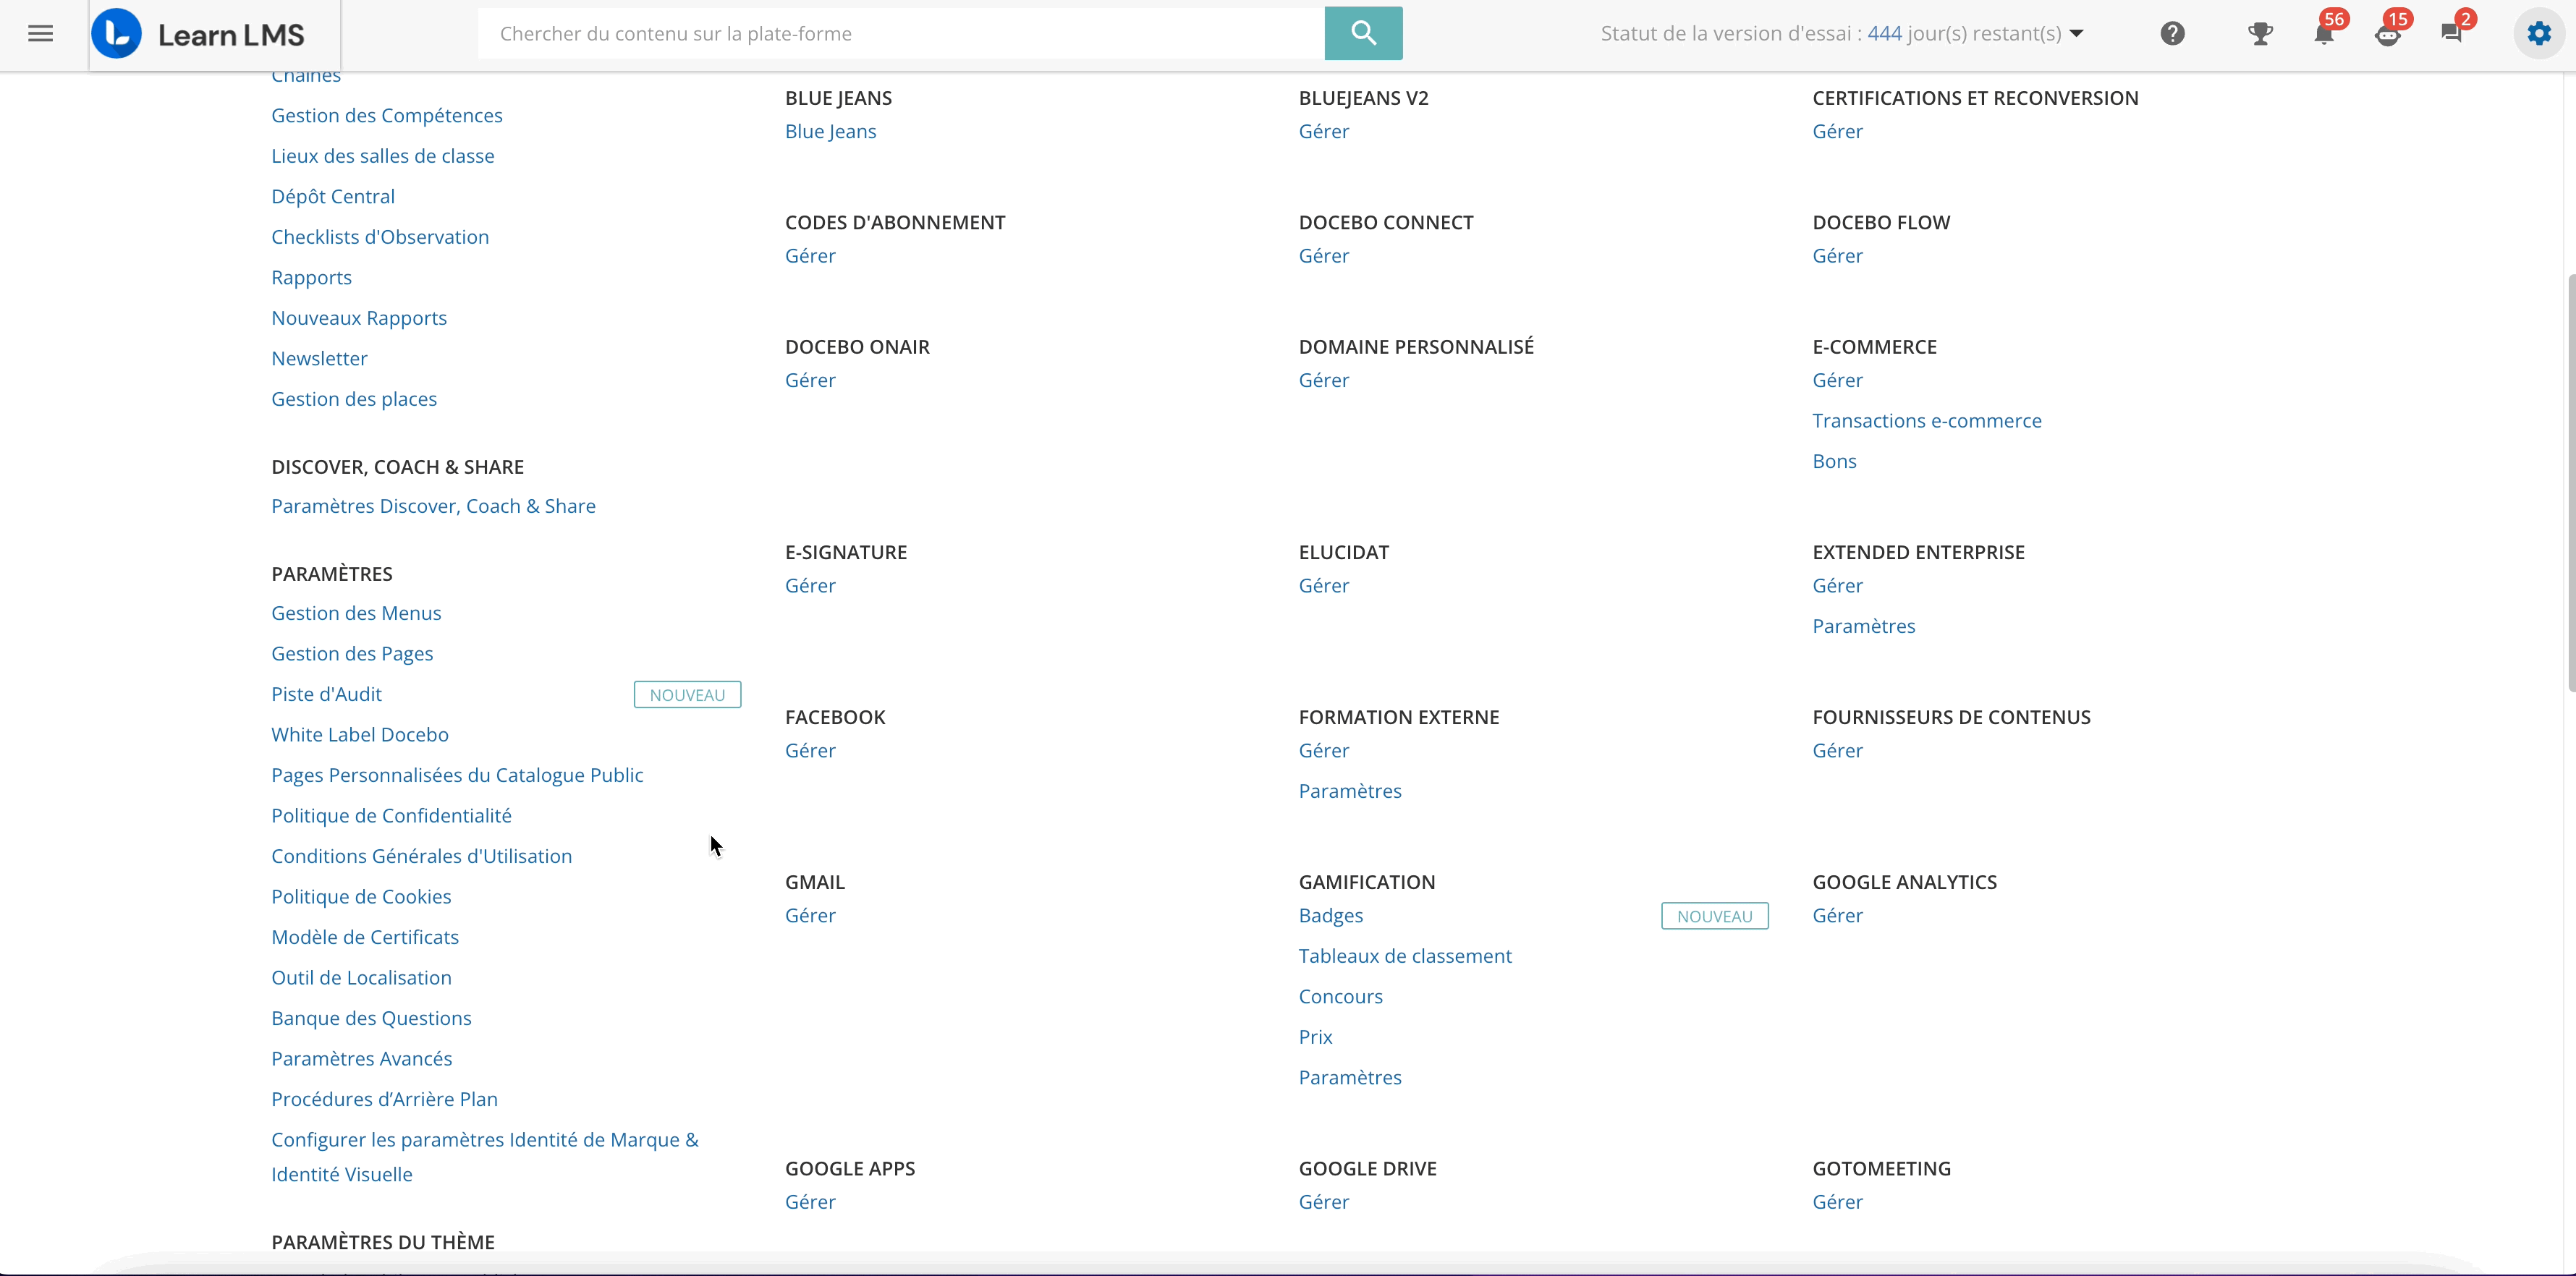Open the help question mark icon
2576x1276 pixels.
2172,34
